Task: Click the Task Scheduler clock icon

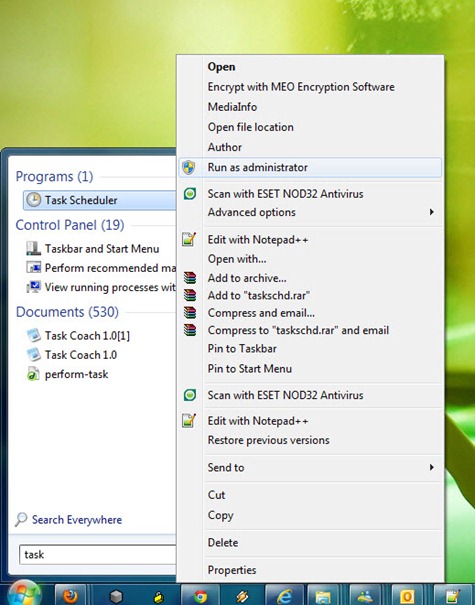Action: tap(34, 200)
